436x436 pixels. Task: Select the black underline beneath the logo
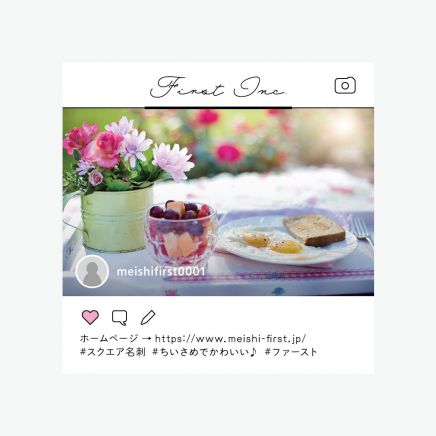[218, 108]
